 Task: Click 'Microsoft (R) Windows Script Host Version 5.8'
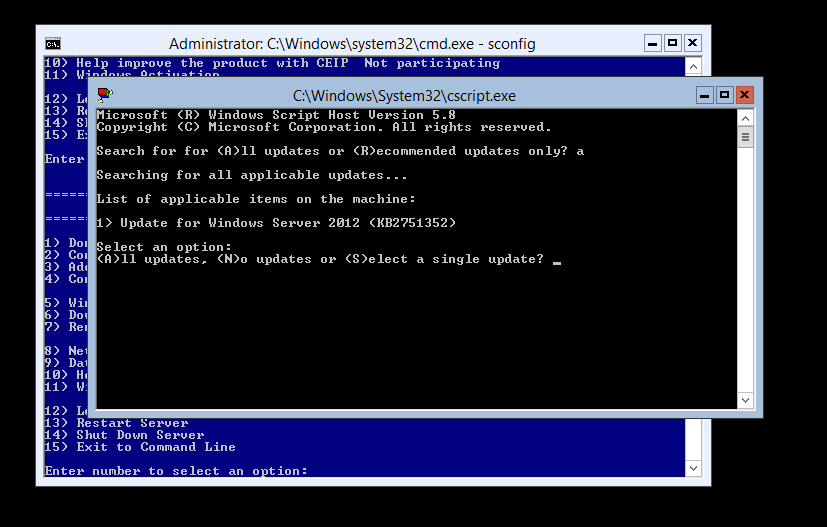(x=276, y=115)
